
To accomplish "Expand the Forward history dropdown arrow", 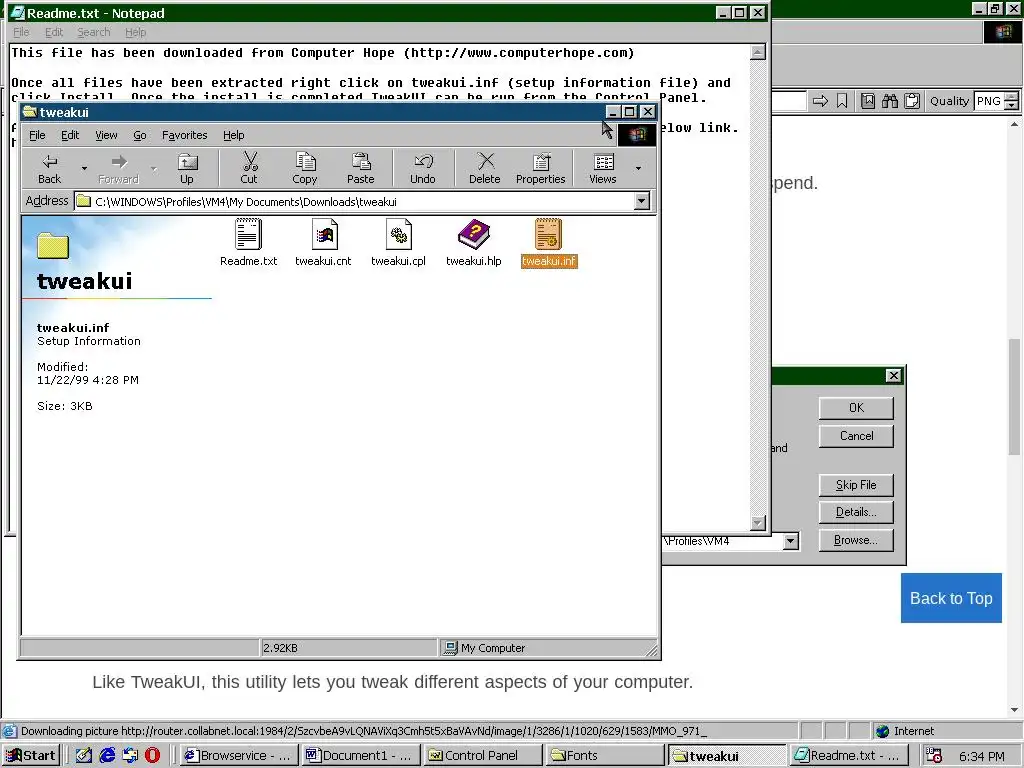I will coord(153,168).
